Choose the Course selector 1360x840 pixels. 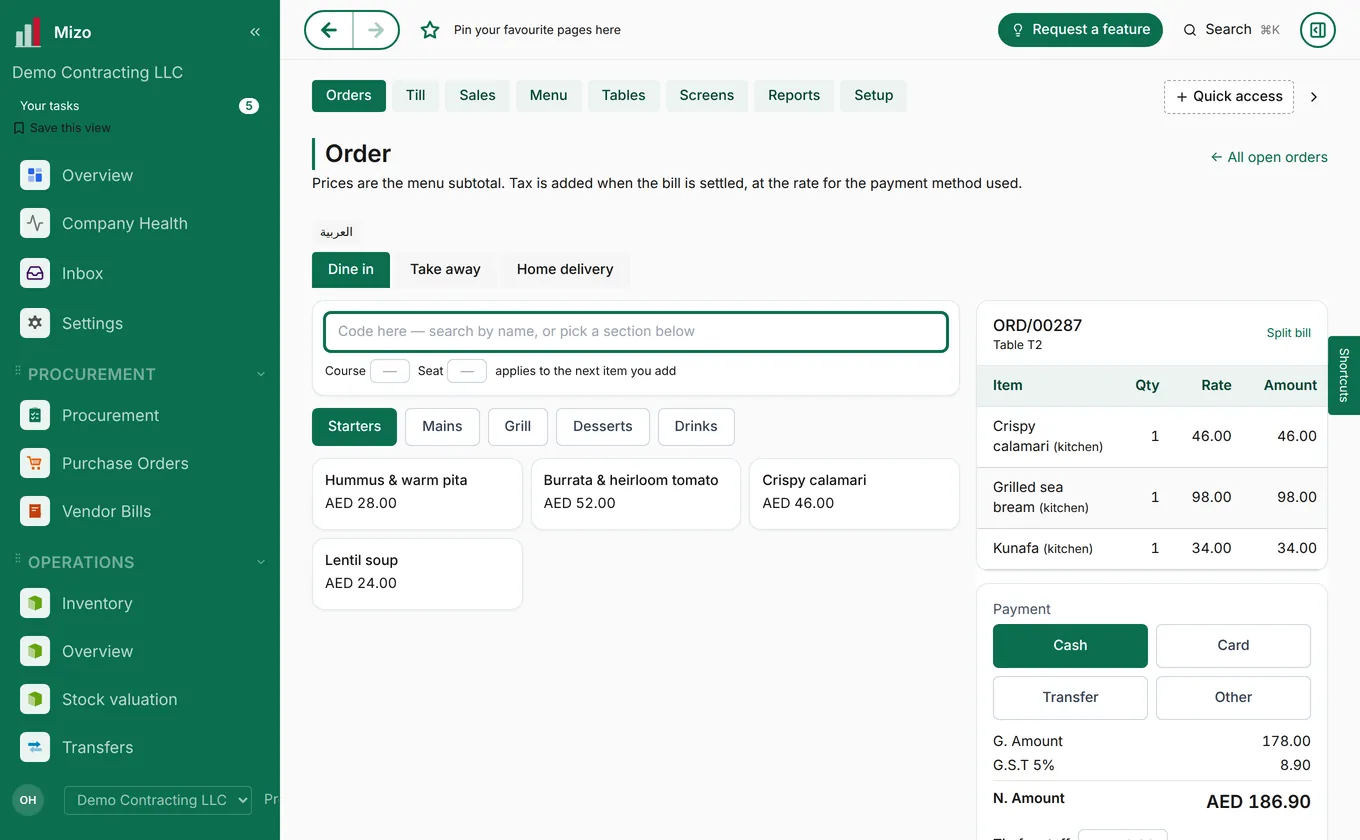click(390, 371)
